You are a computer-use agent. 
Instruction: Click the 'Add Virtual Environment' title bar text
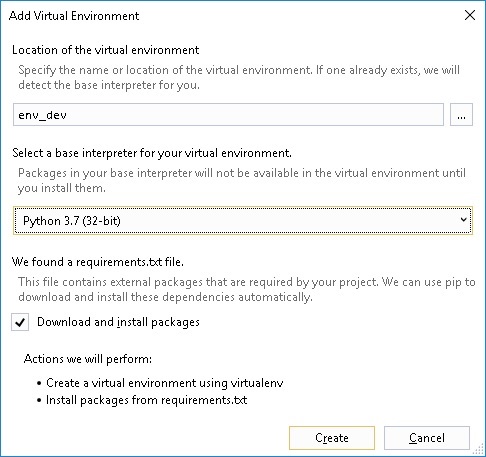pyautogui.click(x=74, y=16)
